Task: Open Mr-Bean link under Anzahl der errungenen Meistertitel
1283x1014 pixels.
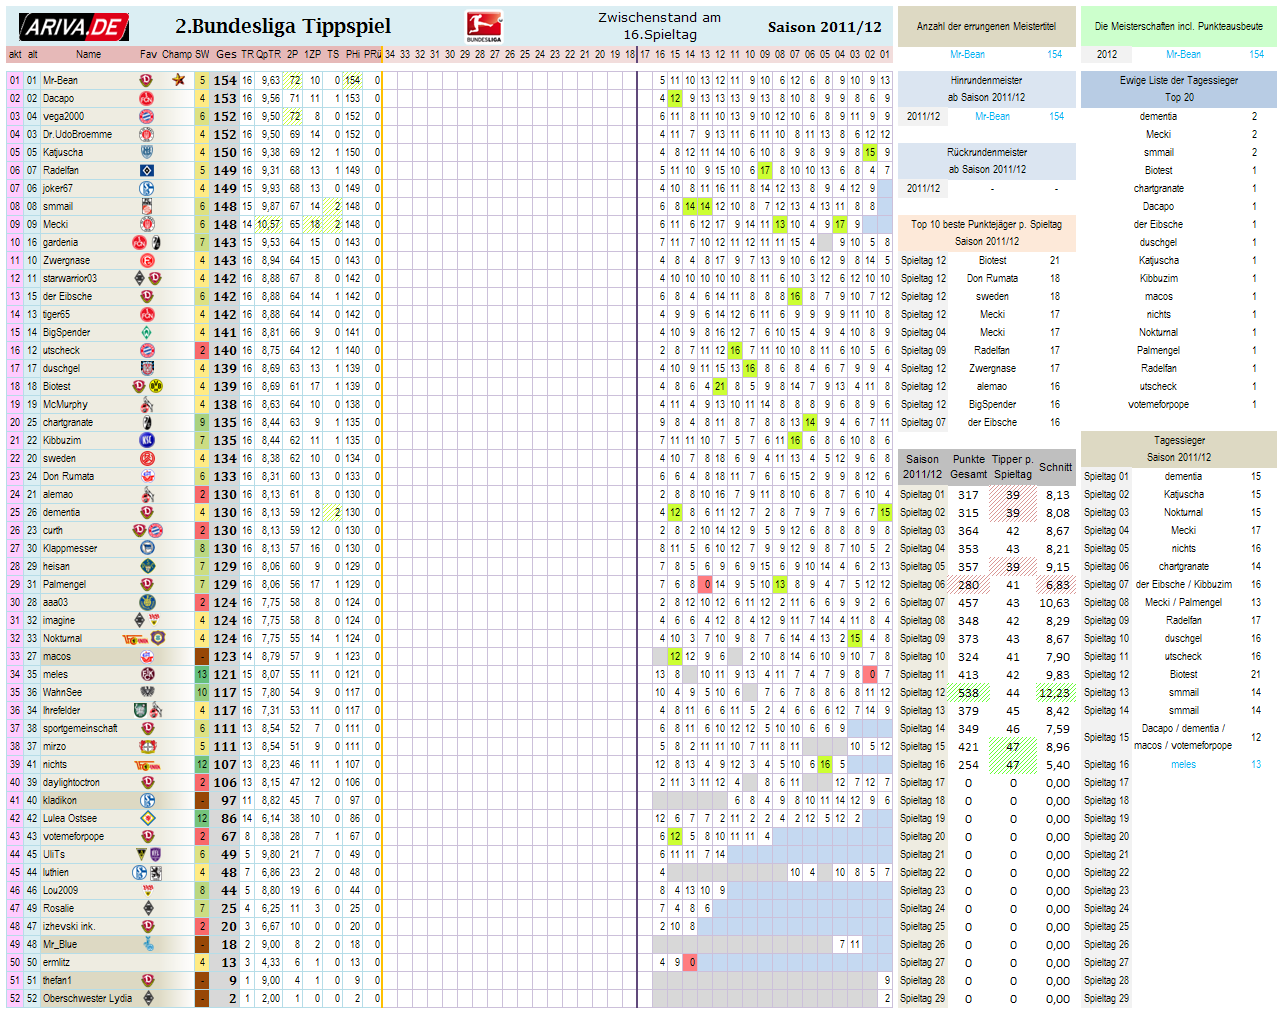Action: pos(967,54)
